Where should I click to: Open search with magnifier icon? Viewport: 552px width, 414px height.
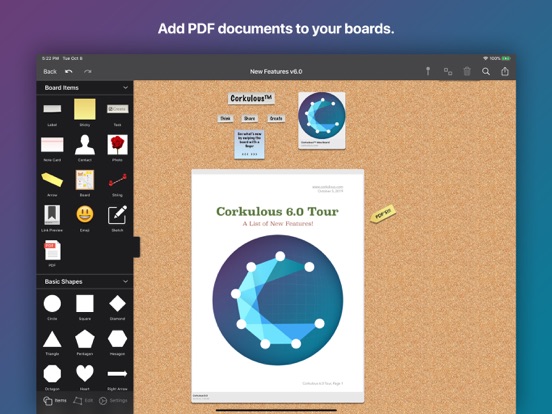coord(486,71)
